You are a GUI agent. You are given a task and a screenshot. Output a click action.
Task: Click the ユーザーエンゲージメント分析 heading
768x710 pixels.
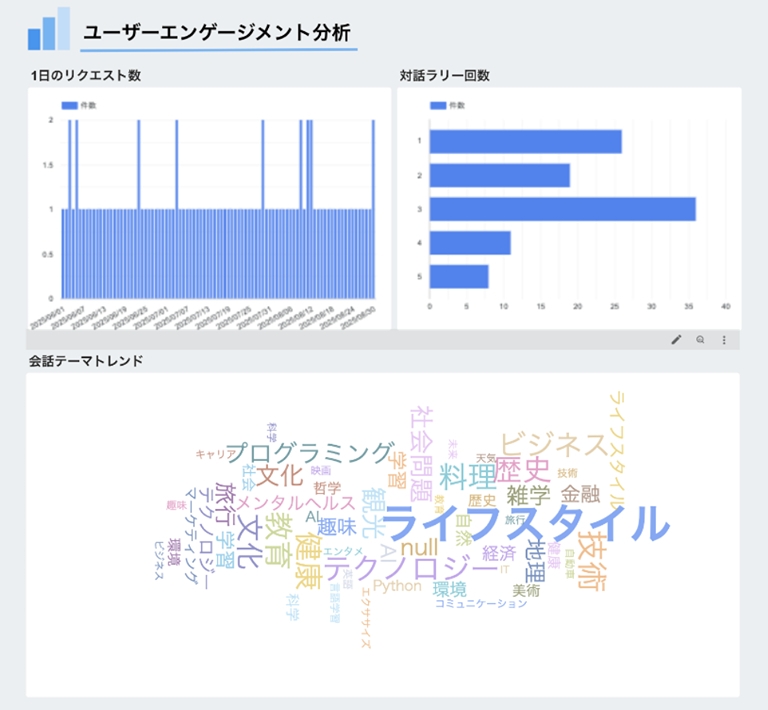tap(217, 33)
